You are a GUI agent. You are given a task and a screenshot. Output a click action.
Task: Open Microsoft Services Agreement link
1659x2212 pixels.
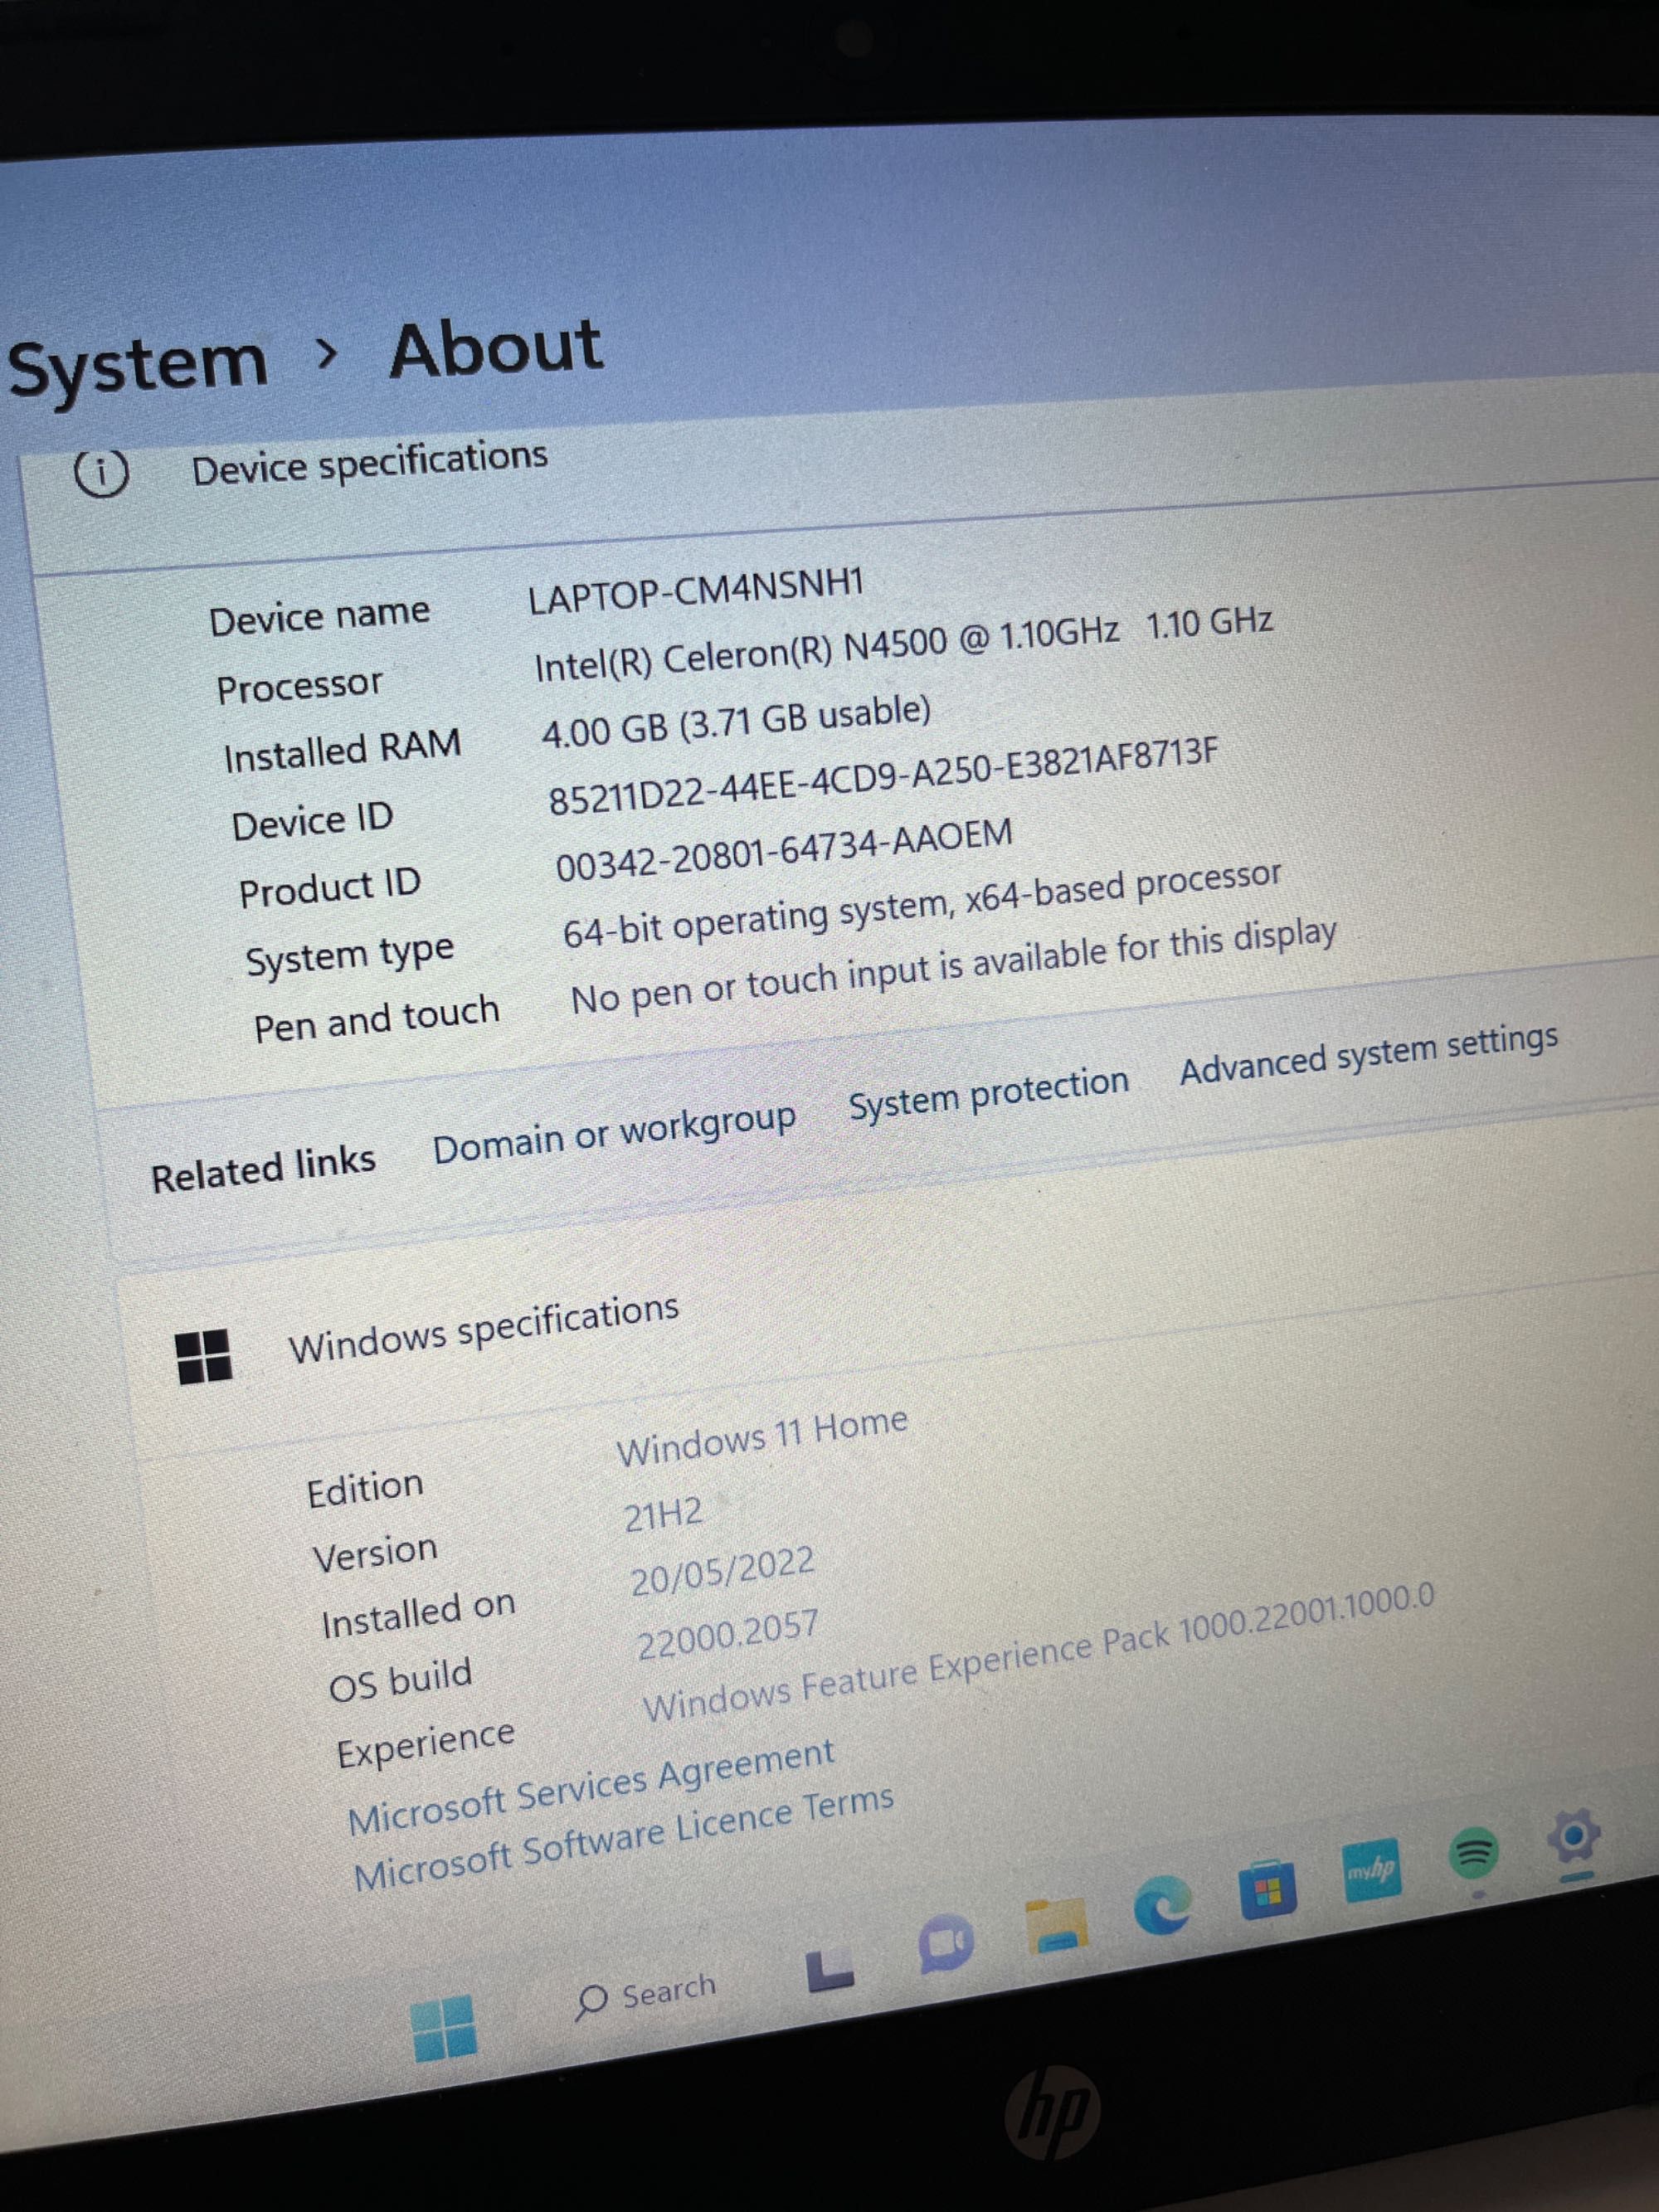pyautogui.click(x=591, y=1786)
